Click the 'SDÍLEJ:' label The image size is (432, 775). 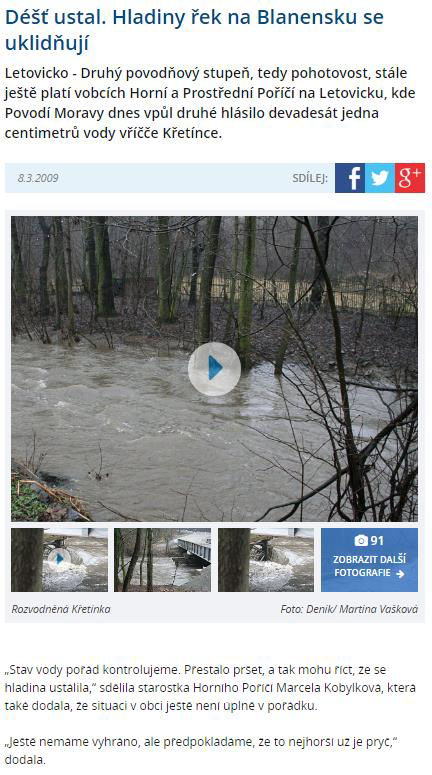click(310, 178)
